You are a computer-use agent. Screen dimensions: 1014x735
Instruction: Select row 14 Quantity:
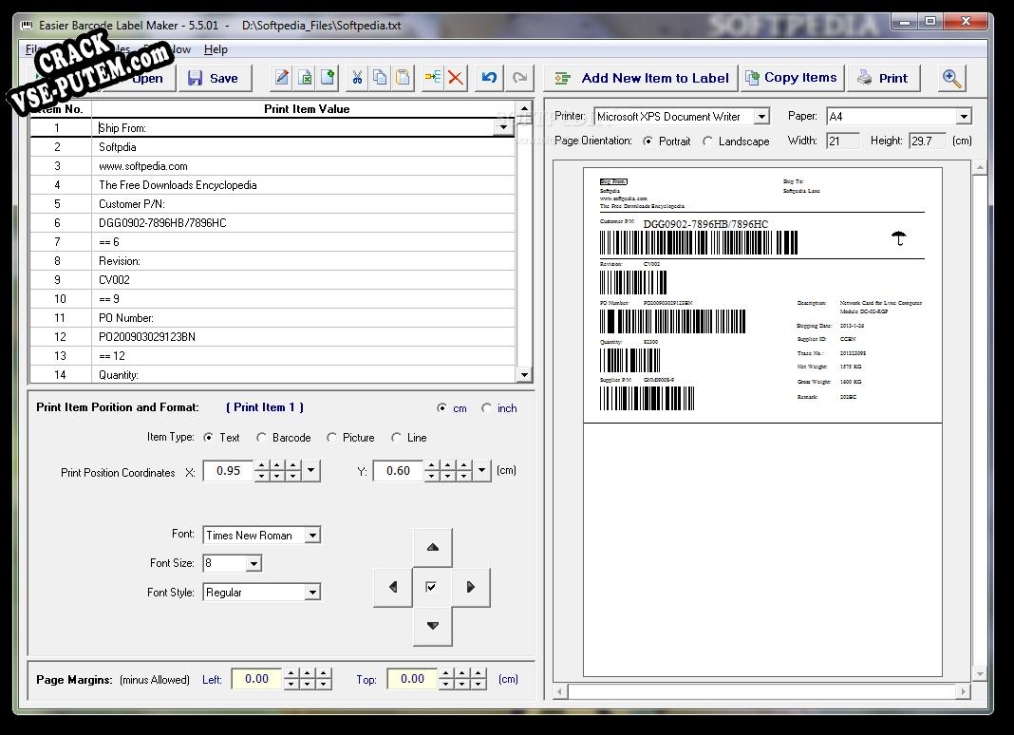click(x=272, y=375)
